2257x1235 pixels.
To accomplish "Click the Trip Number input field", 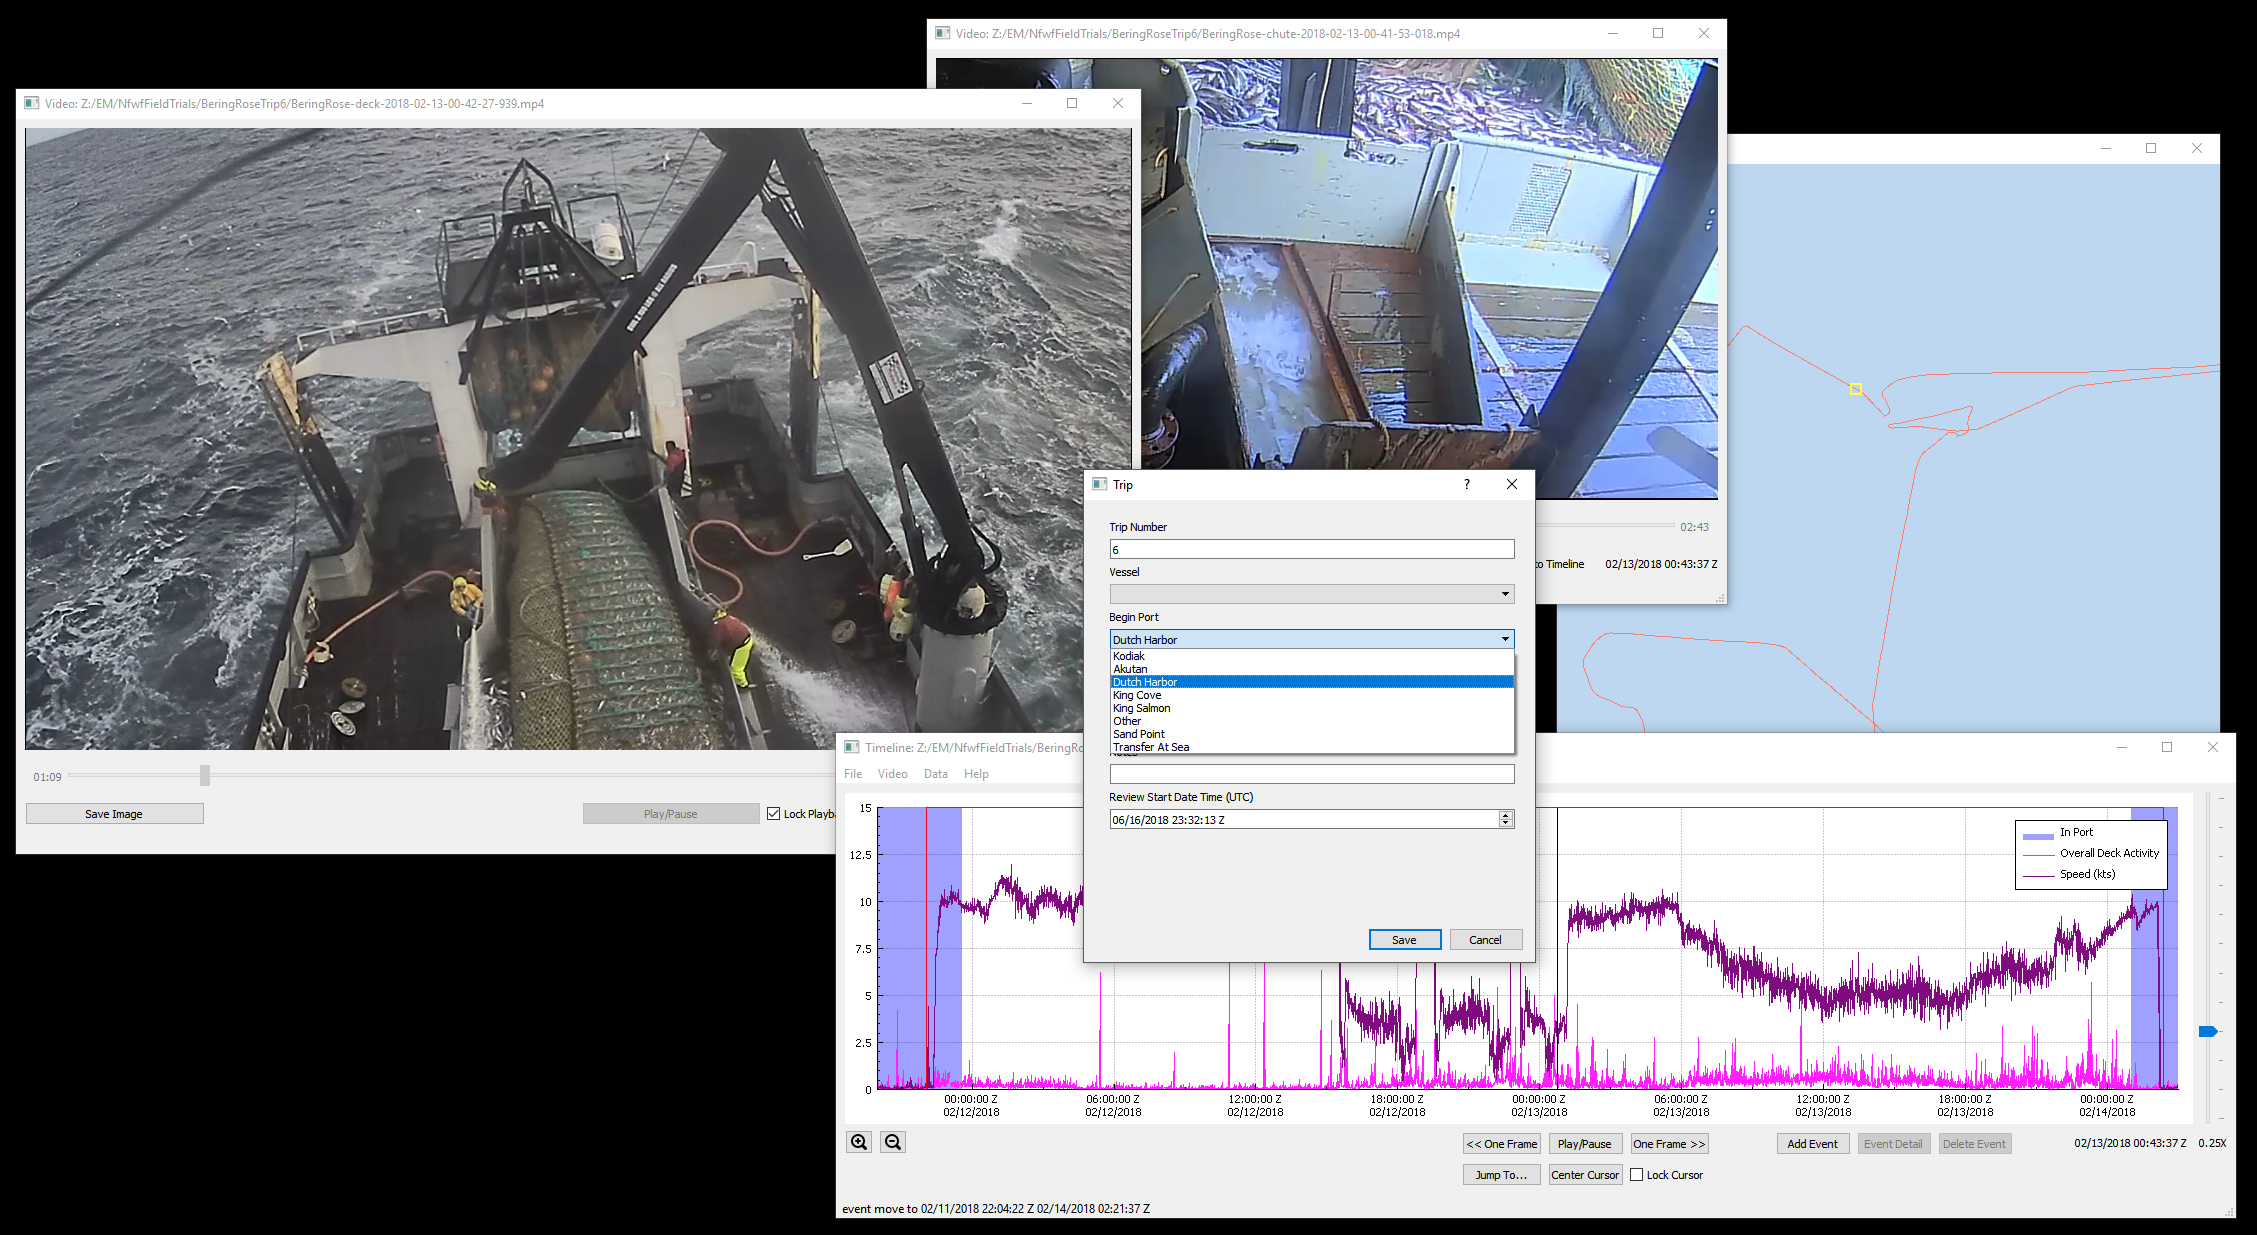I will point(1312,549).
